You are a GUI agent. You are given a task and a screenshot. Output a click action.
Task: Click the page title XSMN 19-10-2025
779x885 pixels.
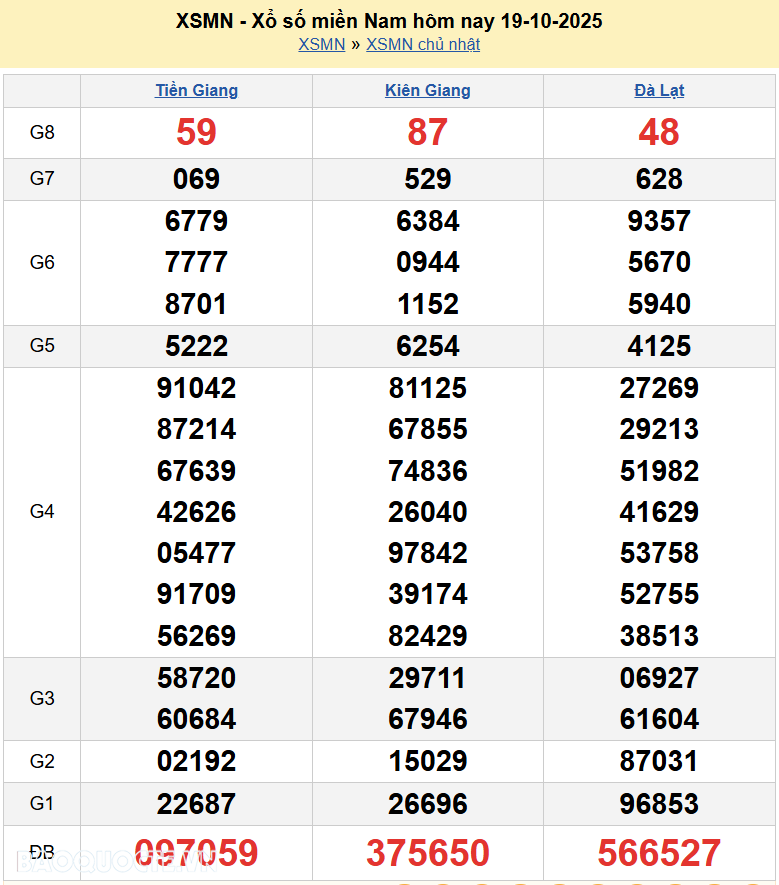(x=389, y=21)
